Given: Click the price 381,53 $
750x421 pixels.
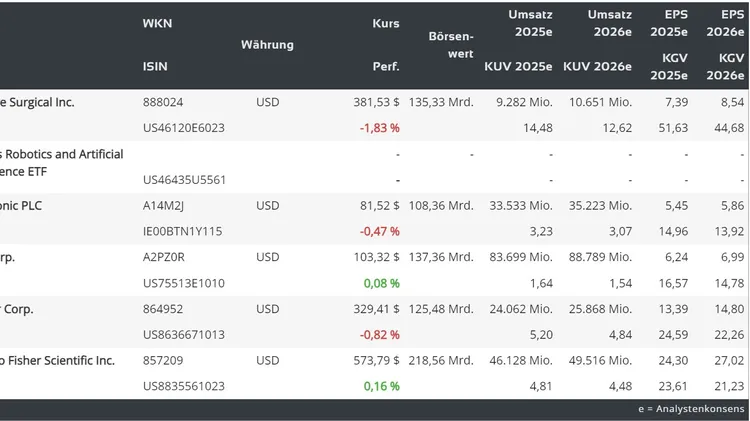Looking at the screenshot, I should 376,102.
